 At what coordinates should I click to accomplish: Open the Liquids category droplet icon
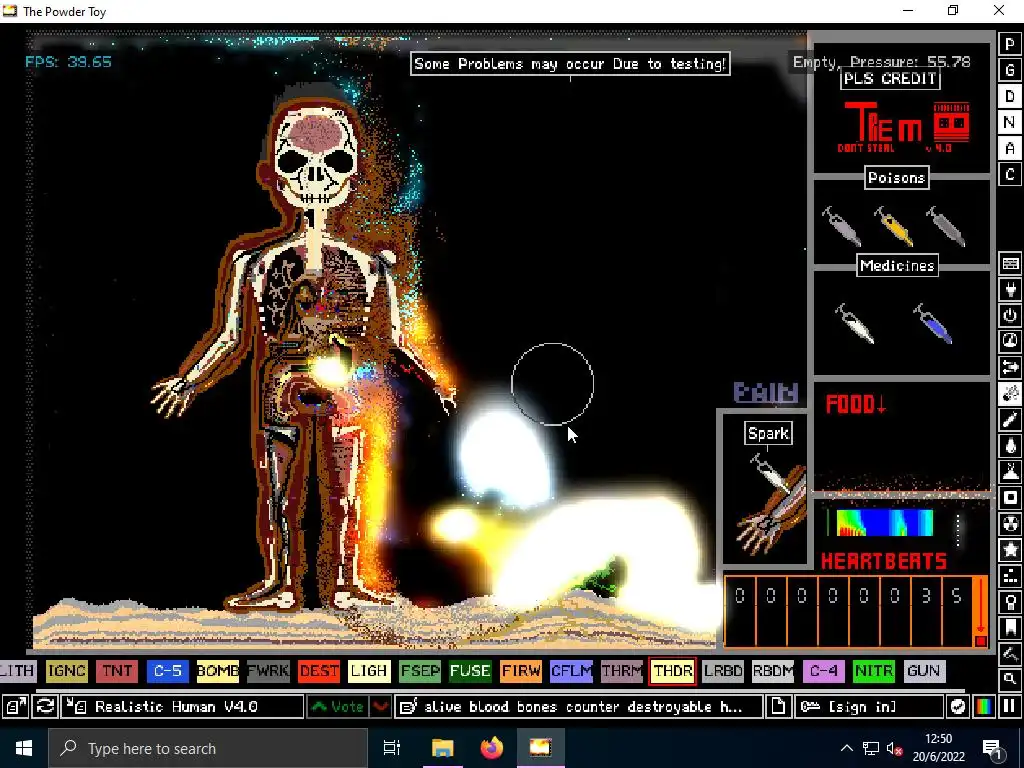click(x=1010, y=446)
